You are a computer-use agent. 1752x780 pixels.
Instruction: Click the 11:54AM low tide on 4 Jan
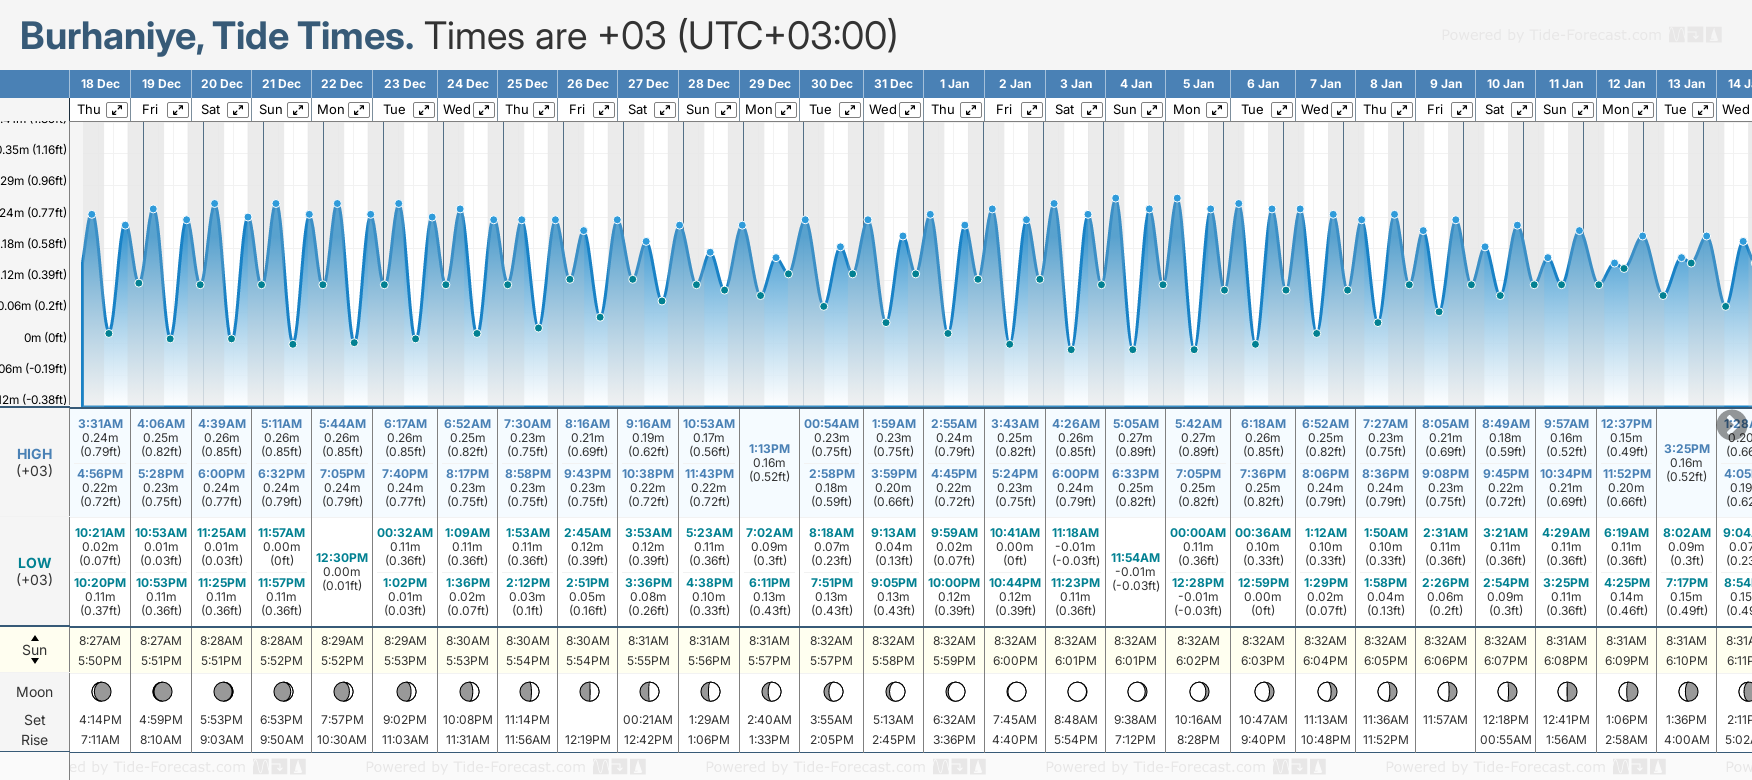coord(1136,558)
